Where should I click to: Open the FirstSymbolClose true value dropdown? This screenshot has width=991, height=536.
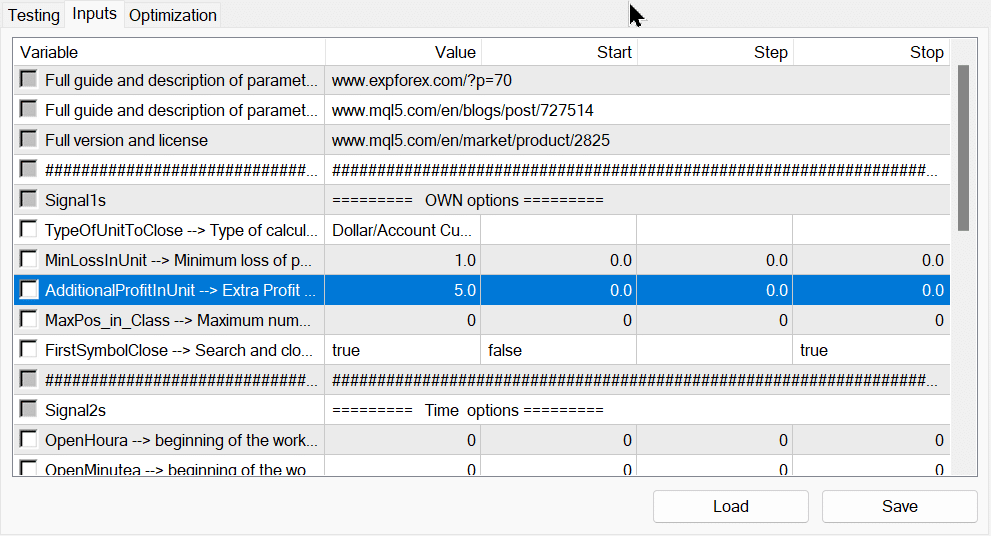402,350
